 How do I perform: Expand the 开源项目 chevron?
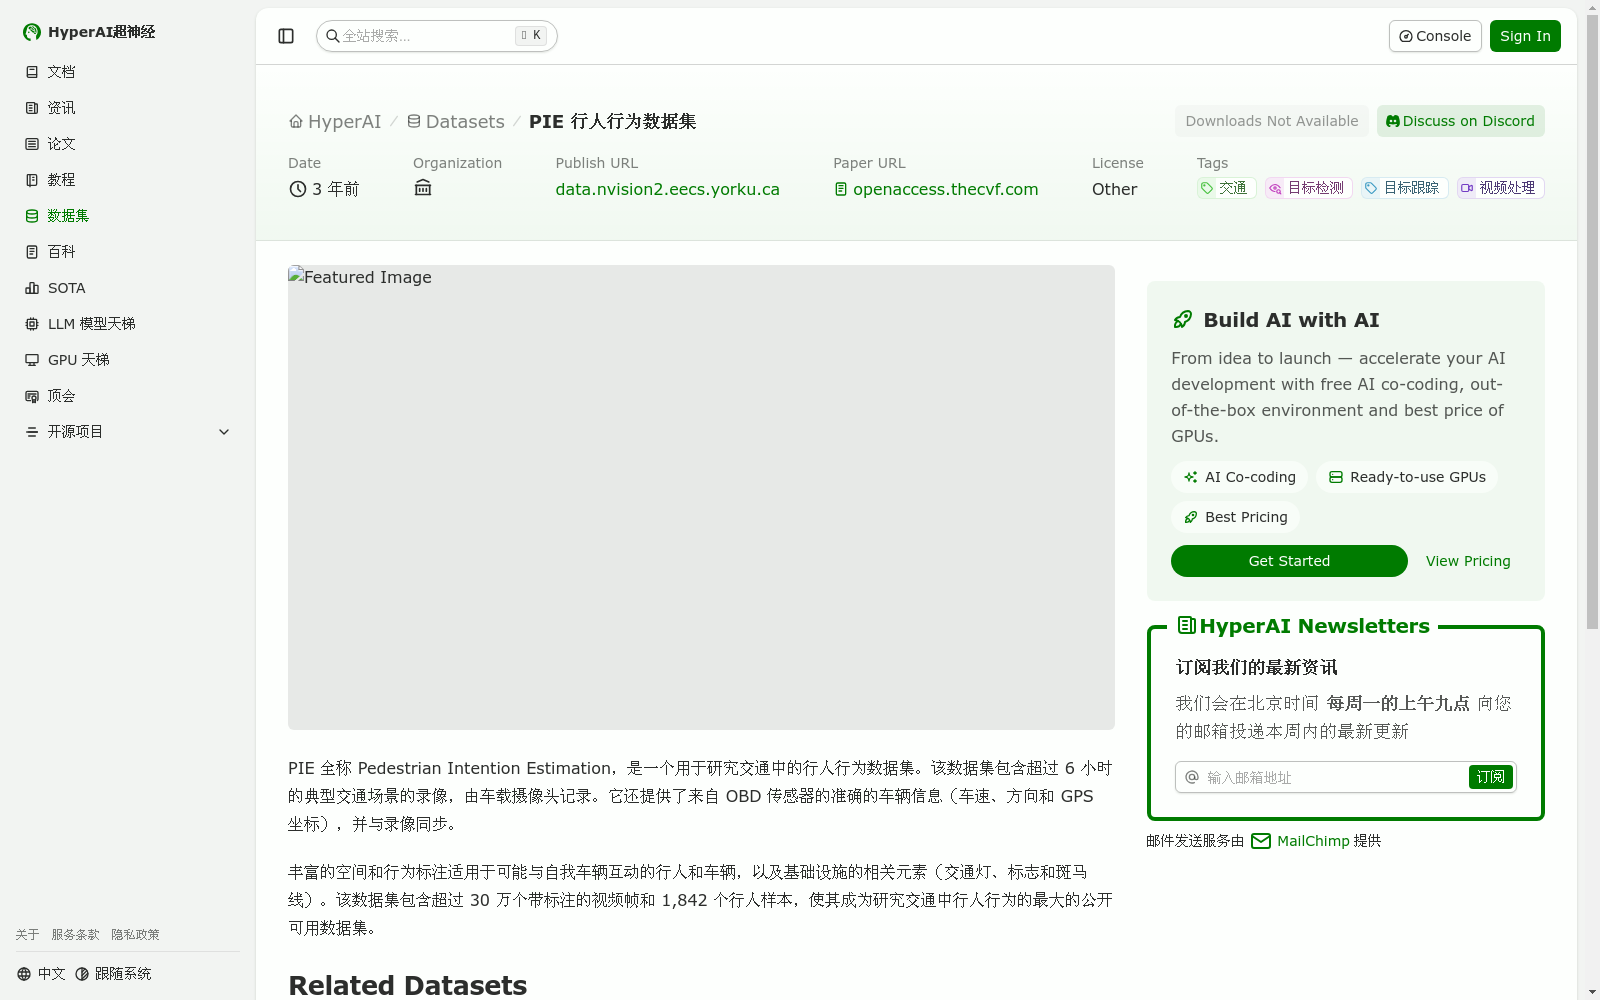point(224,432)
